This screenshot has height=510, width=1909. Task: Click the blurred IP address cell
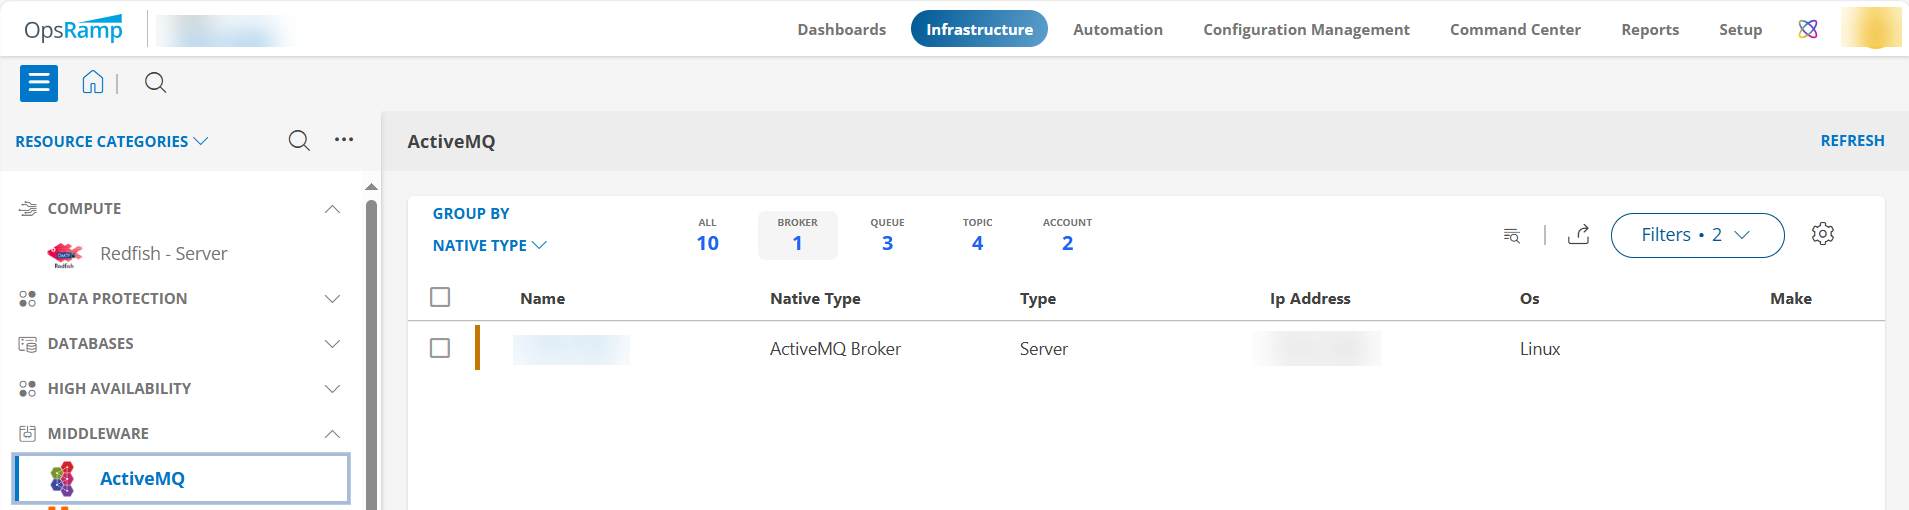pyautogui.click(x=1318, y=348)
